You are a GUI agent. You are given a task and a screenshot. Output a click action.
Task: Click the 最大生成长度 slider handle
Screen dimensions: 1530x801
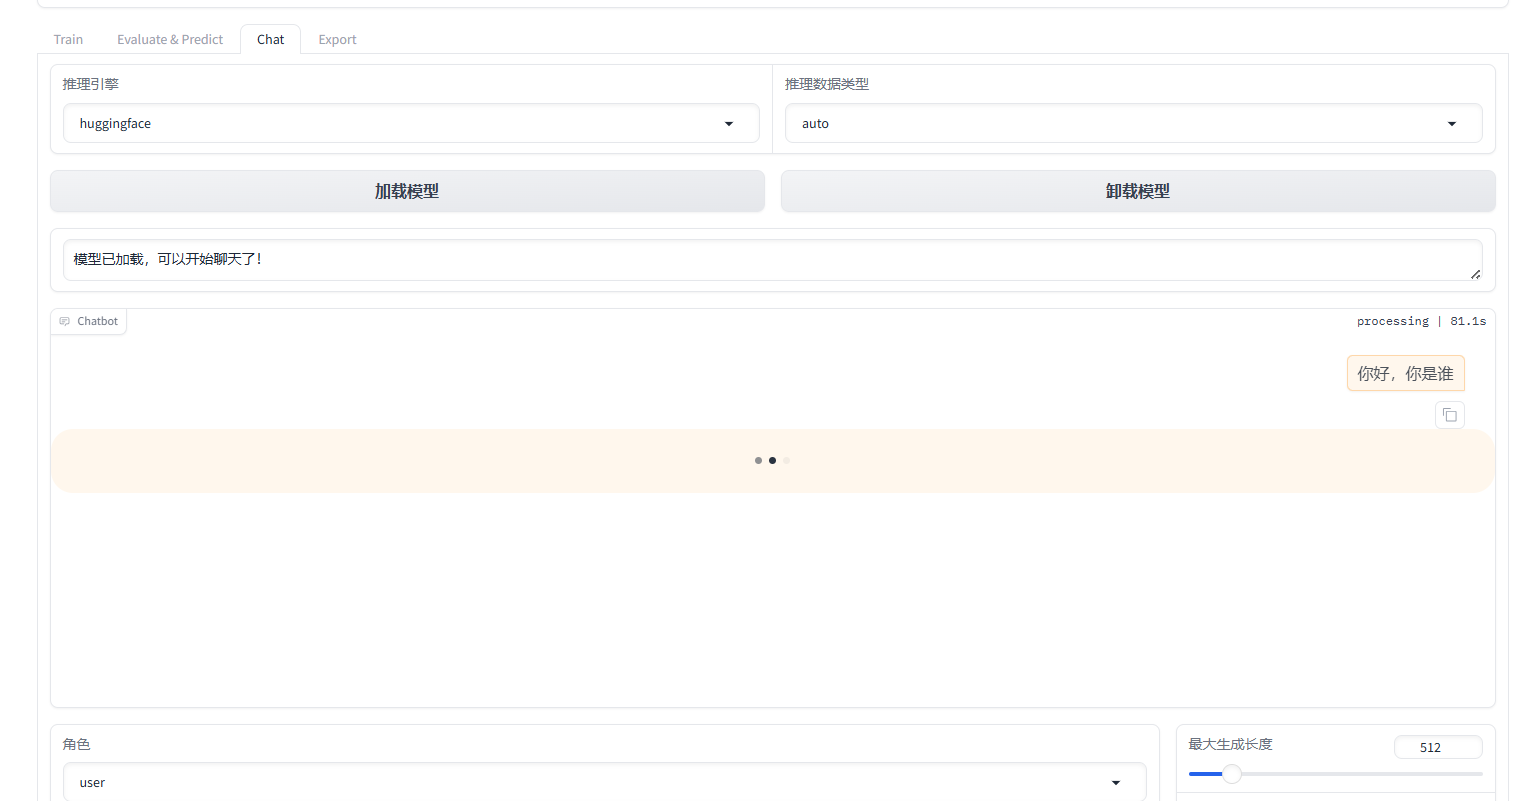(1232, 774)
